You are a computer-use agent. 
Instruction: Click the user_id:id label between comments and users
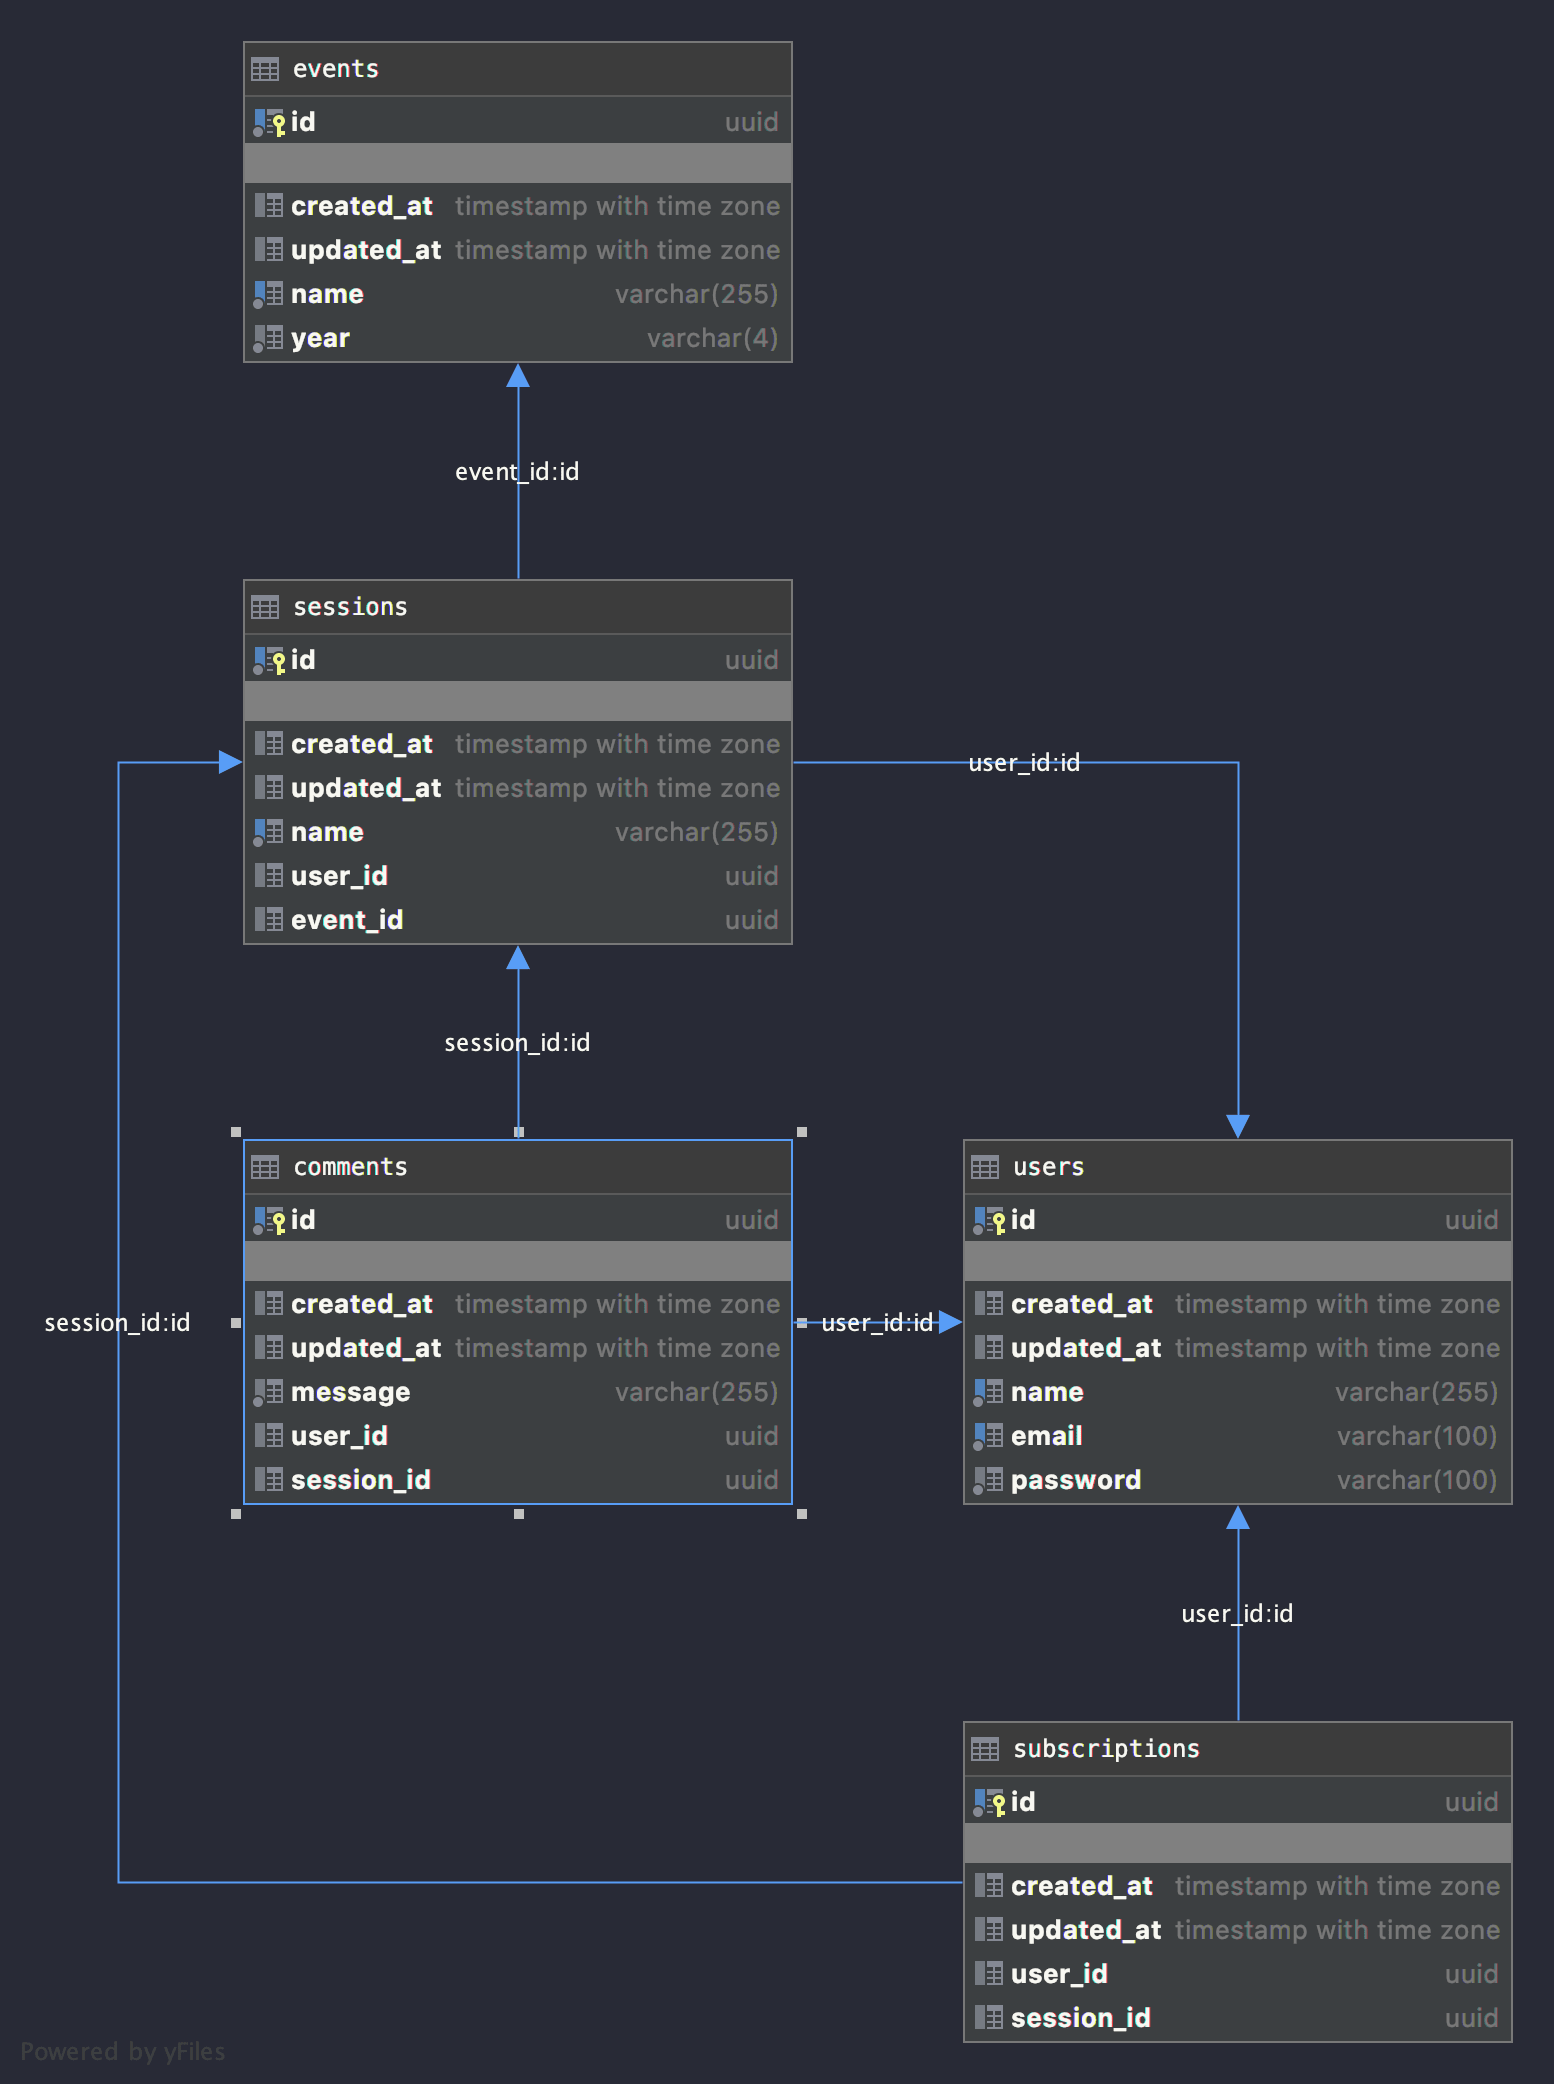coord(877,1323)
